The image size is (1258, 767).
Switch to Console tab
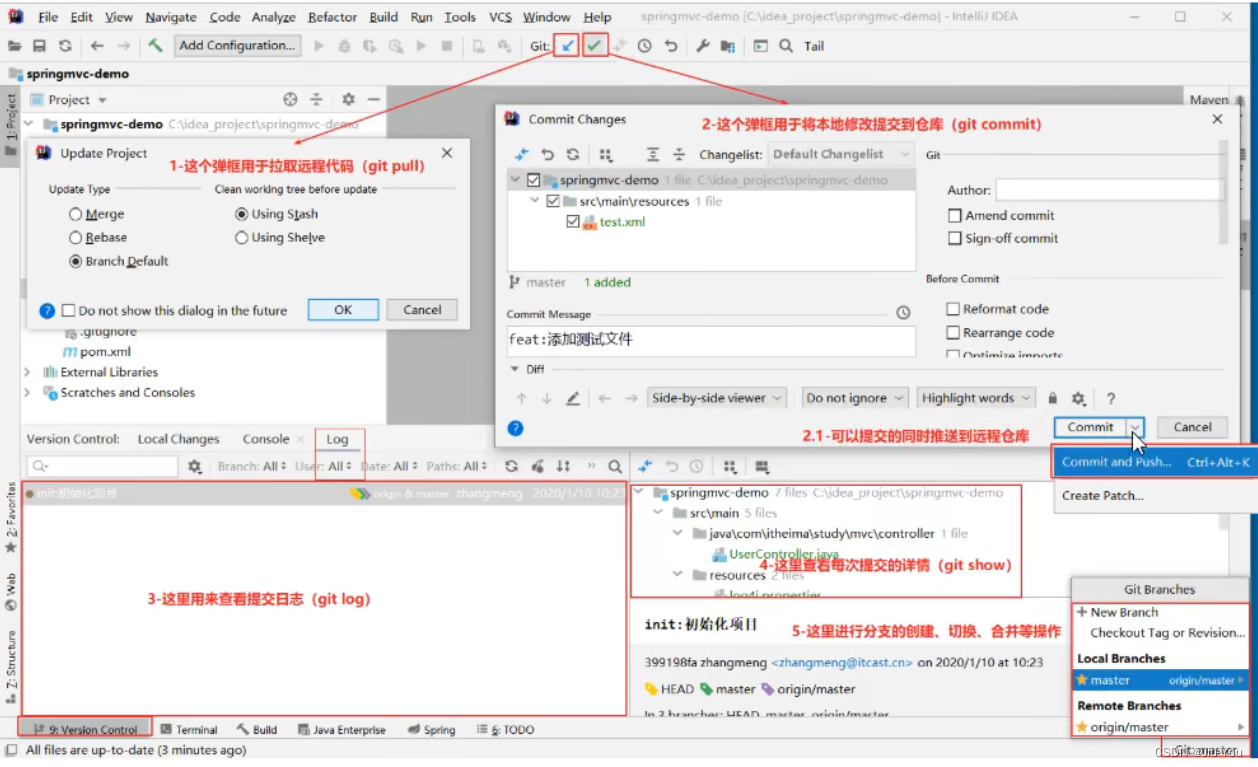pos(266,439)
